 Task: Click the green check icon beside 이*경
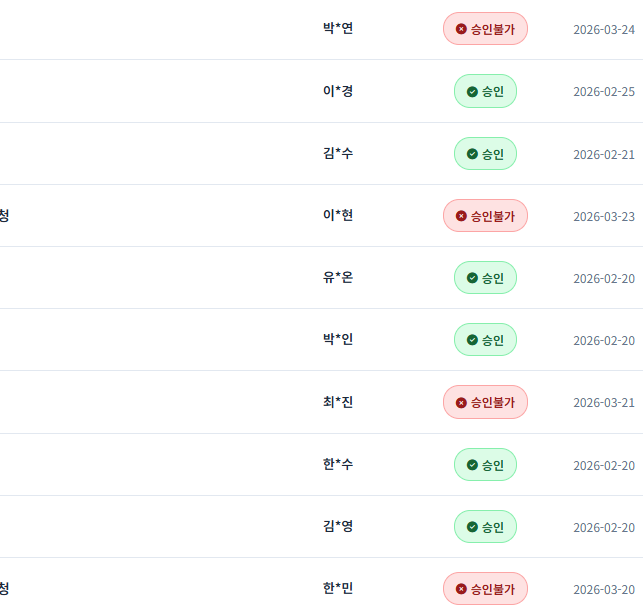click(472, 92)
